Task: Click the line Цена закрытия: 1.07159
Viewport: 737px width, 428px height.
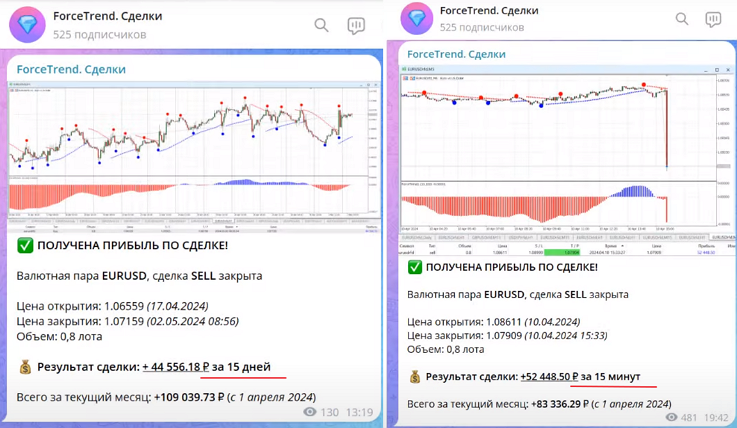Action: 128,321
